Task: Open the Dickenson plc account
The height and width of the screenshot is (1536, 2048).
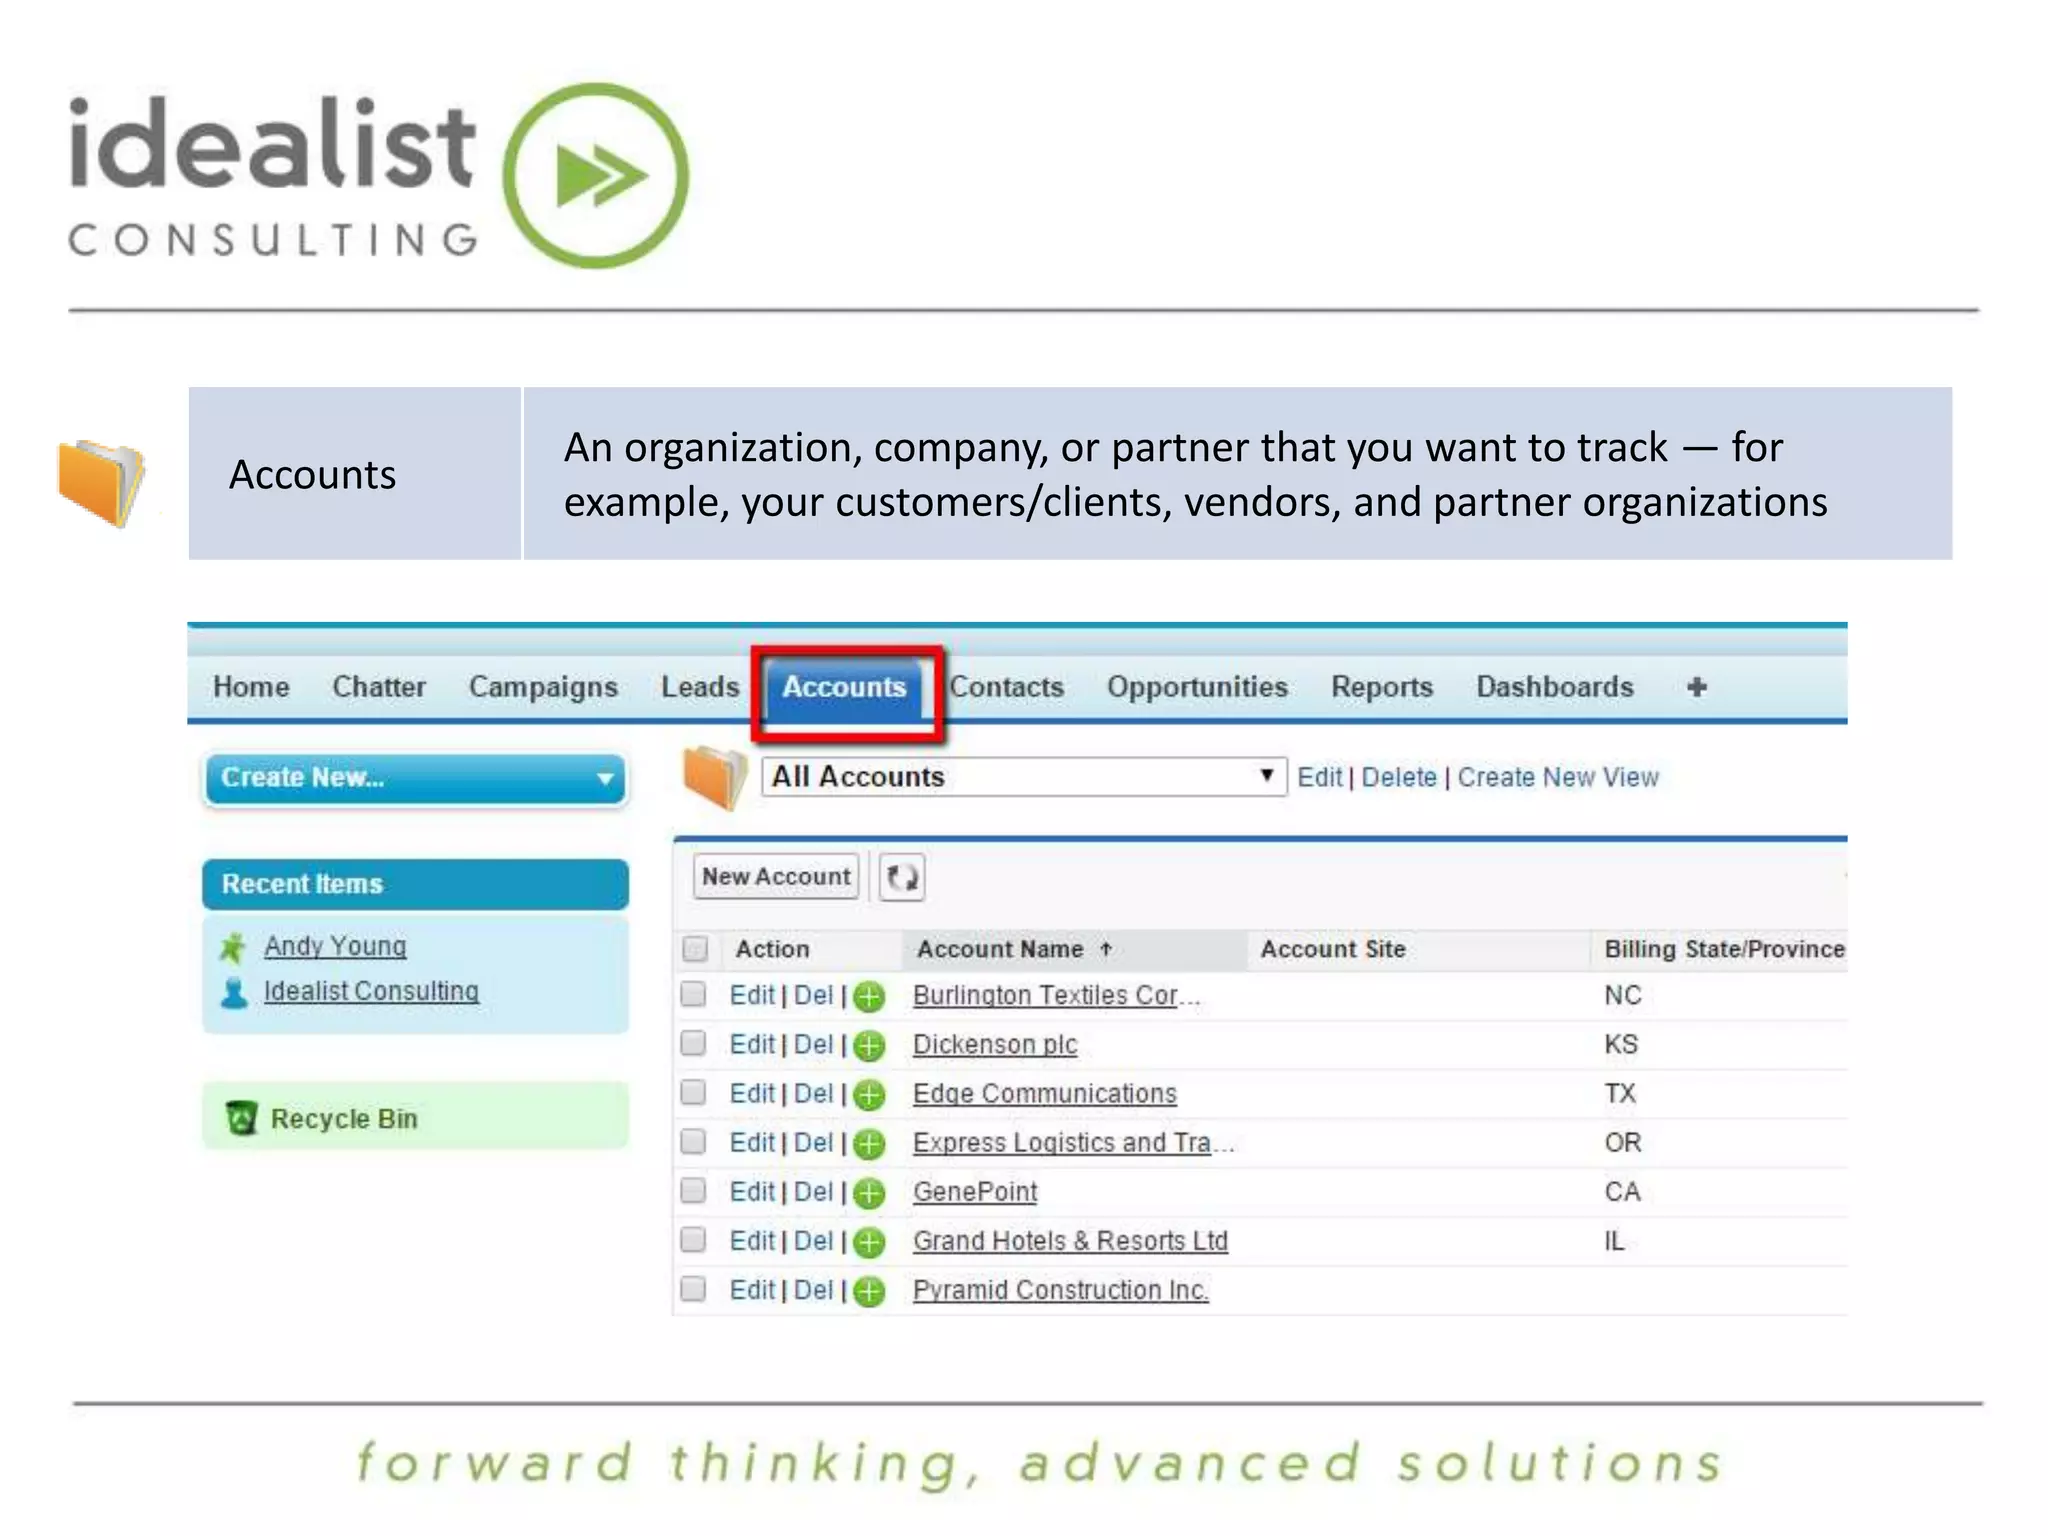Action: pyautogui.click(x=995, y=1045)
